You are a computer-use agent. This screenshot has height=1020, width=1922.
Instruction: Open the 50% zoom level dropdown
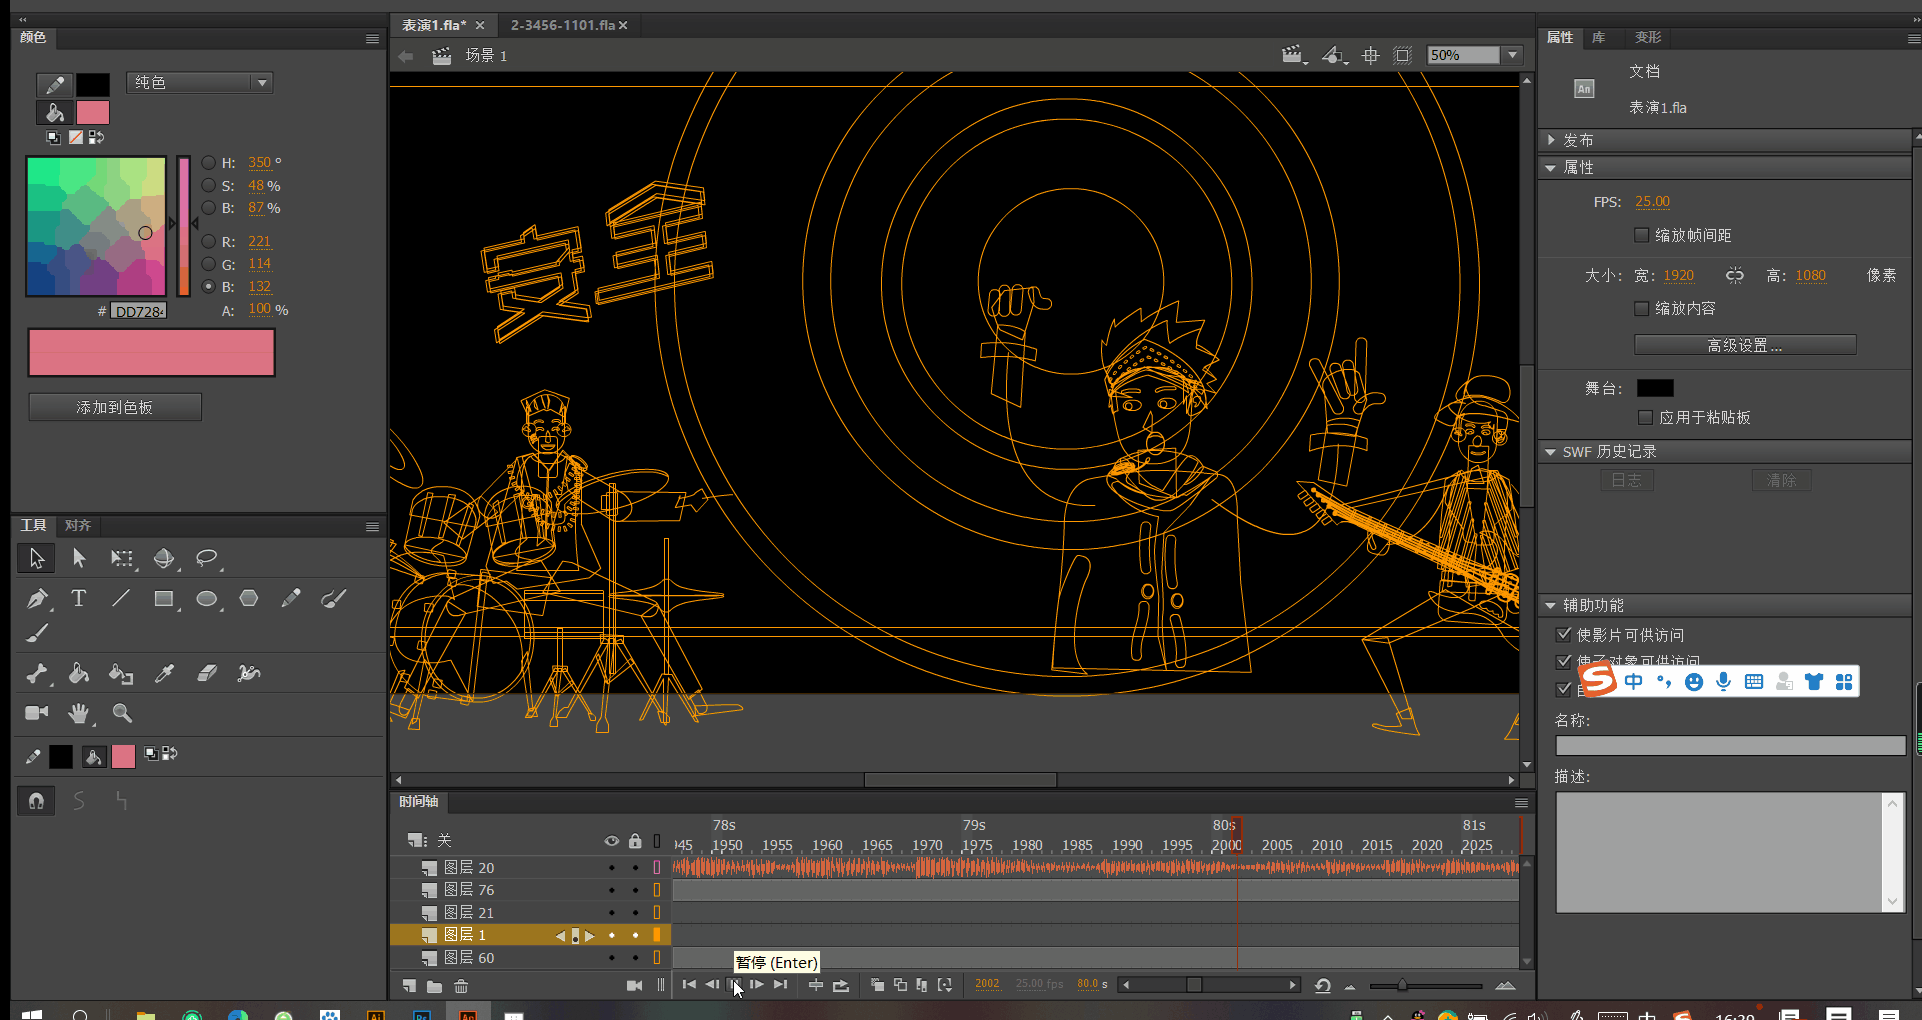click(x=1512, y=55)
